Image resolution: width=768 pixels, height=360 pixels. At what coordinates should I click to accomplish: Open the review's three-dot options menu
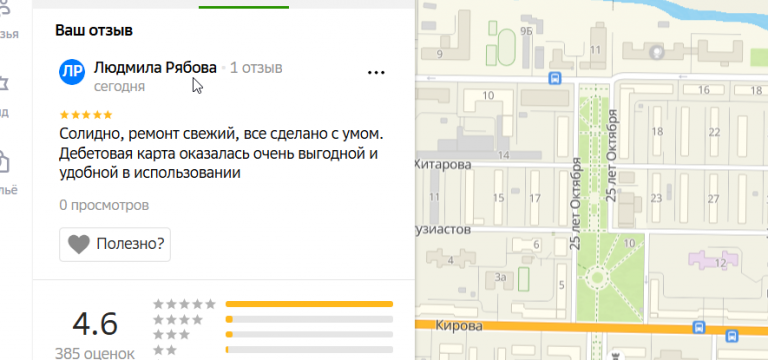(x=376, y=72)
